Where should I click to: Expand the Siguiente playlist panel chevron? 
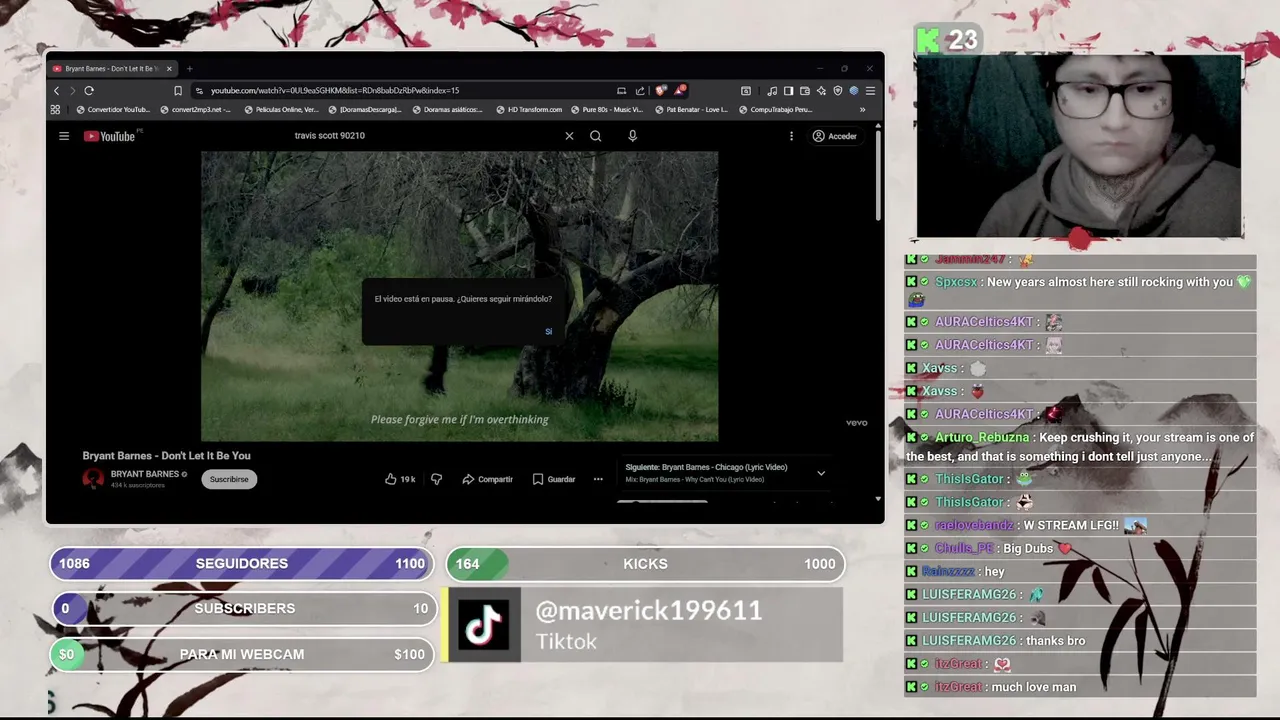click(x=821, y=473)
